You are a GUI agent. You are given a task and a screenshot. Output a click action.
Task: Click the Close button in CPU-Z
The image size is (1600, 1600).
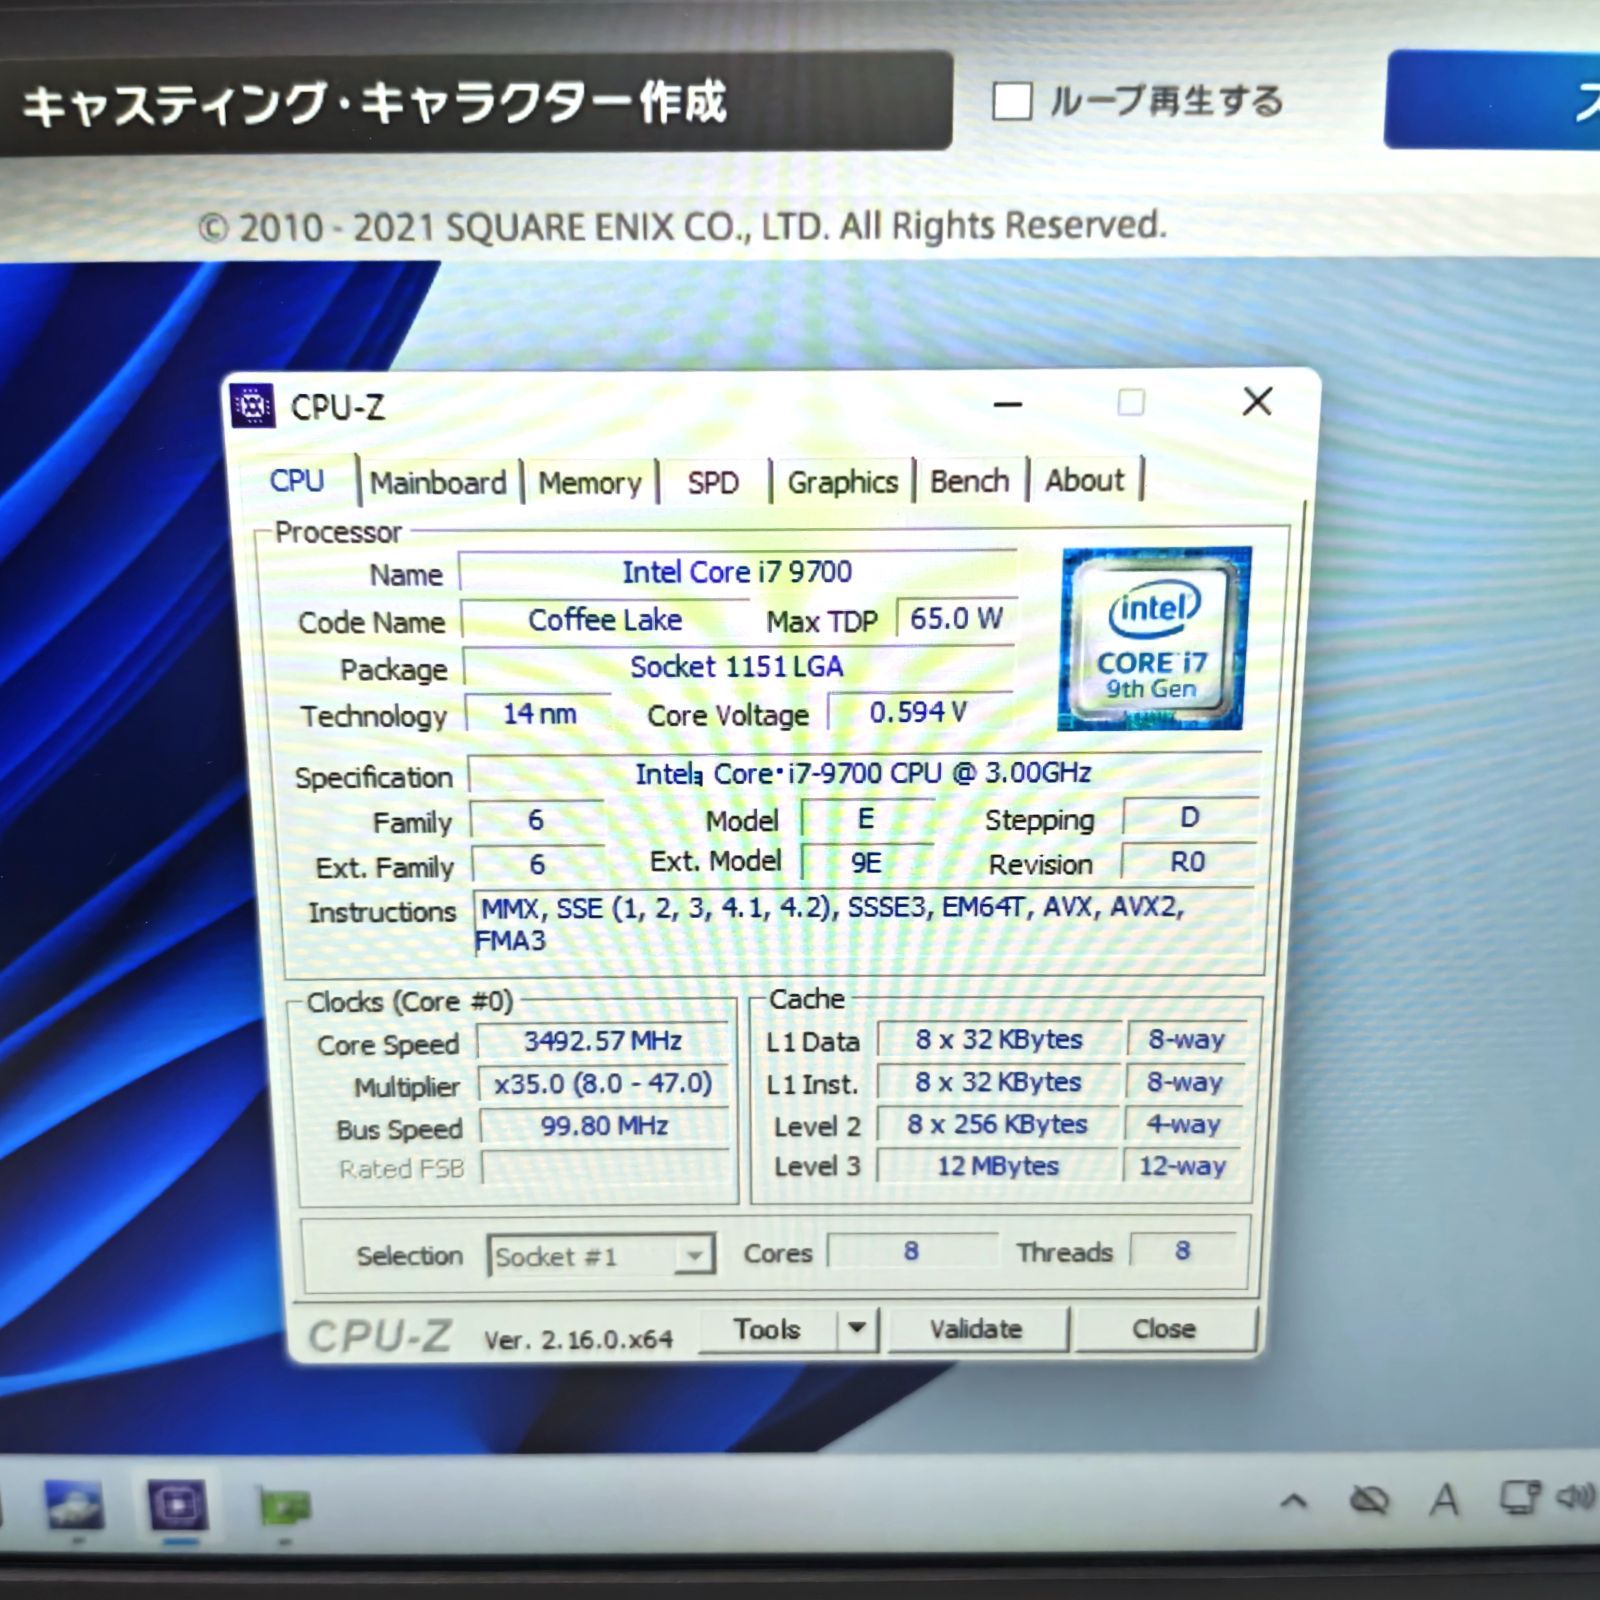coord(1164,1328)
